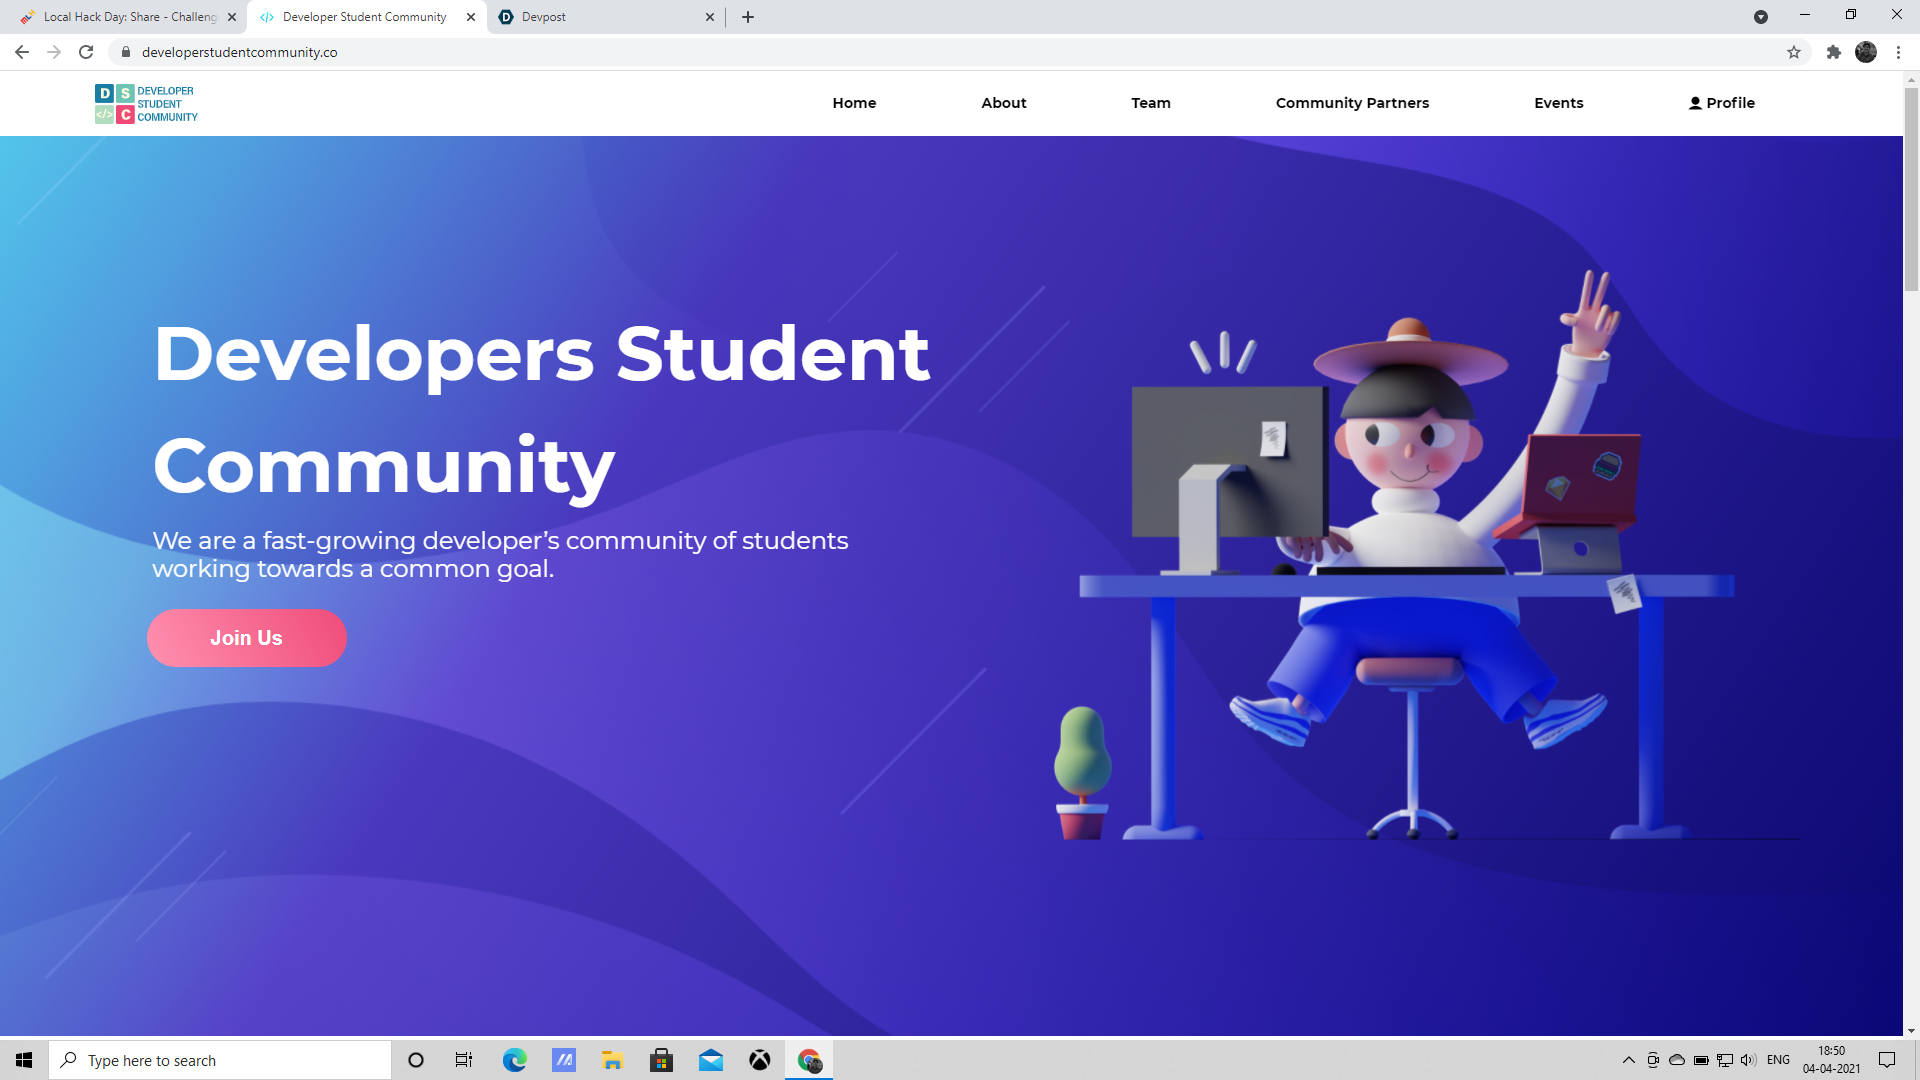Click the Windows search box
This screenshot has height=1080, width=1920.
pos(220,1060)
